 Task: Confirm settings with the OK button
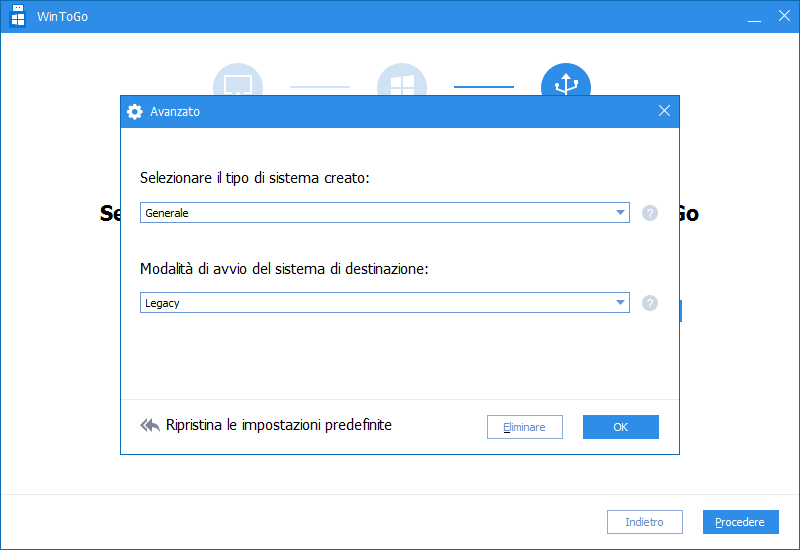click(620, 427)
